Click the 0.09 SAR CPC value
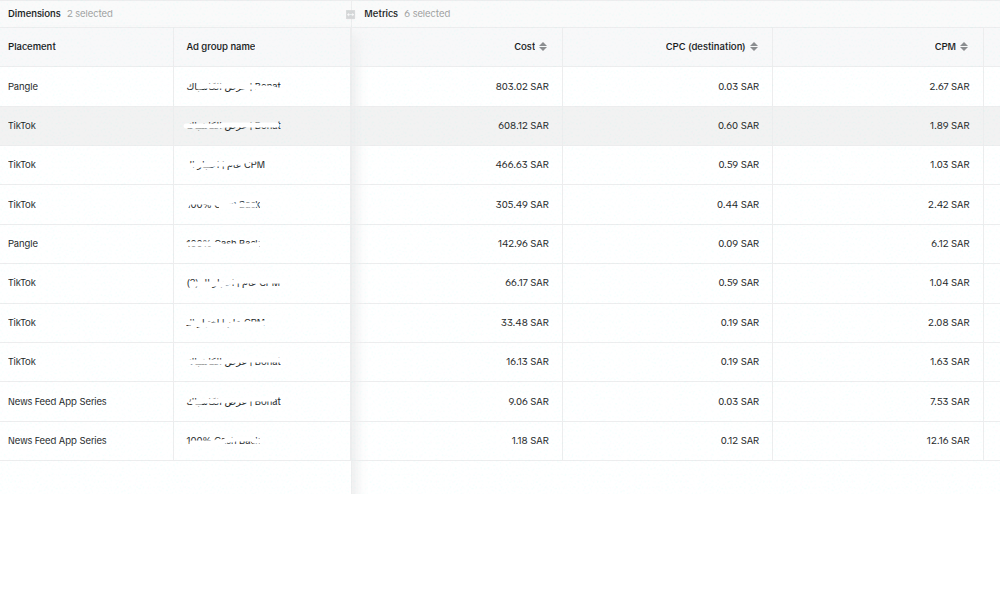 (x=739, y=244)
